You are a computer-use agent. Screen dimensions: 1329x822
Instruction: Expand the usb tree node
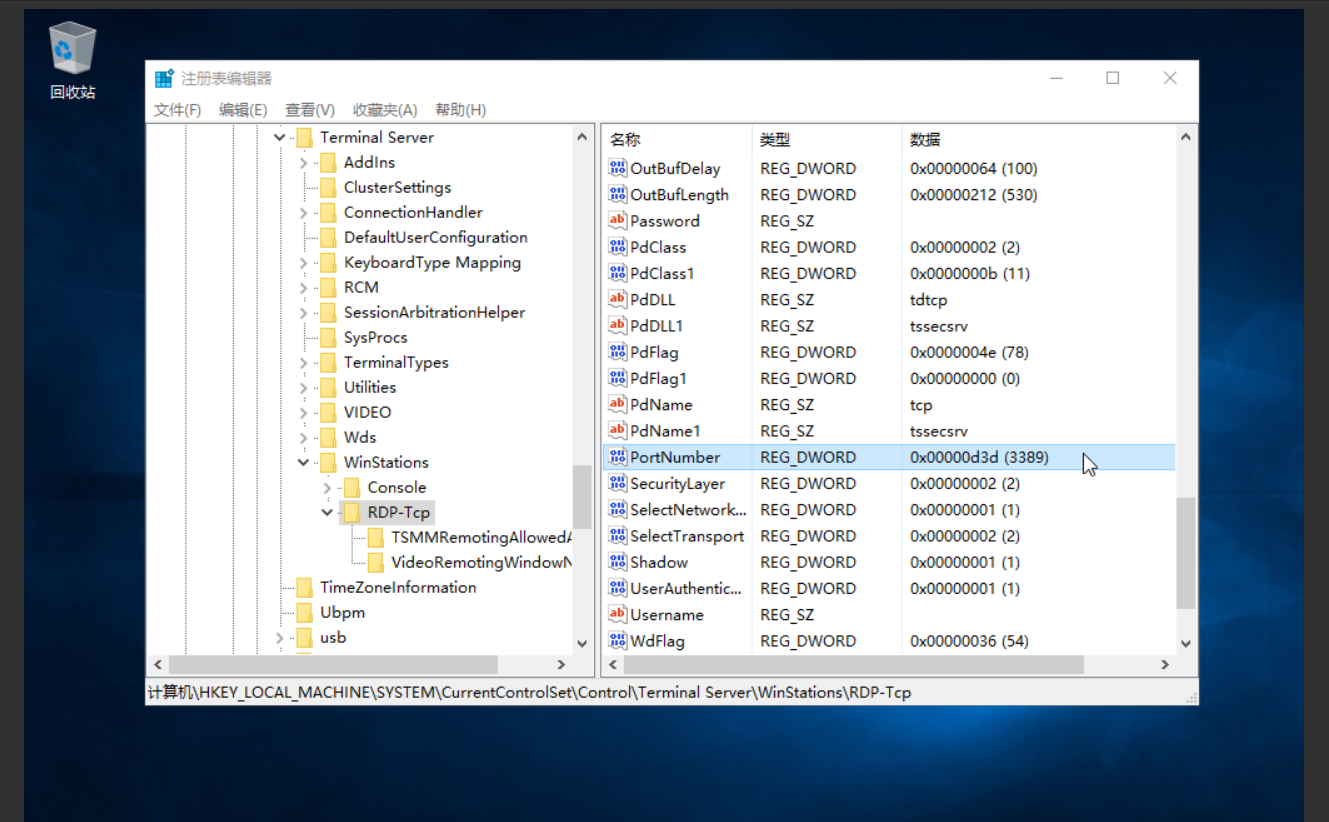coord(279,637)
